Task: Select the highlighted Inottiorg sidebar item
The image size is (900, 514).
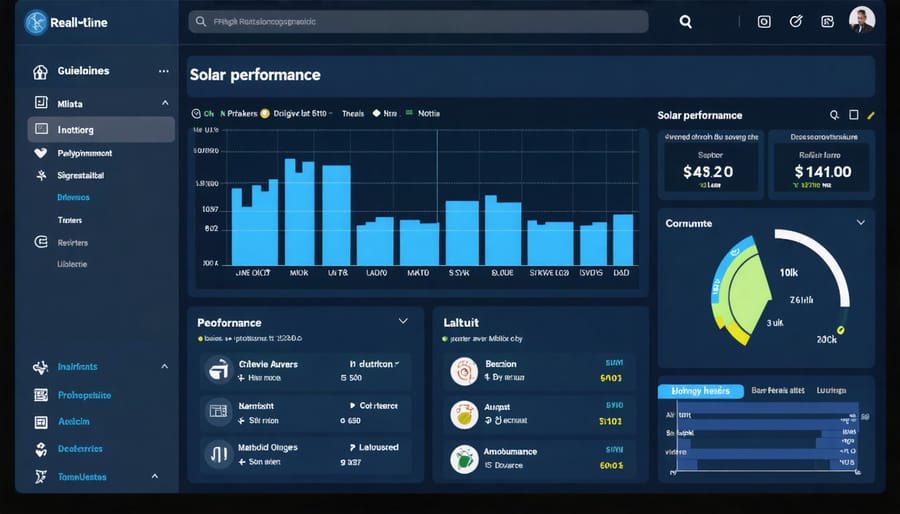Action: click(101, 129)
